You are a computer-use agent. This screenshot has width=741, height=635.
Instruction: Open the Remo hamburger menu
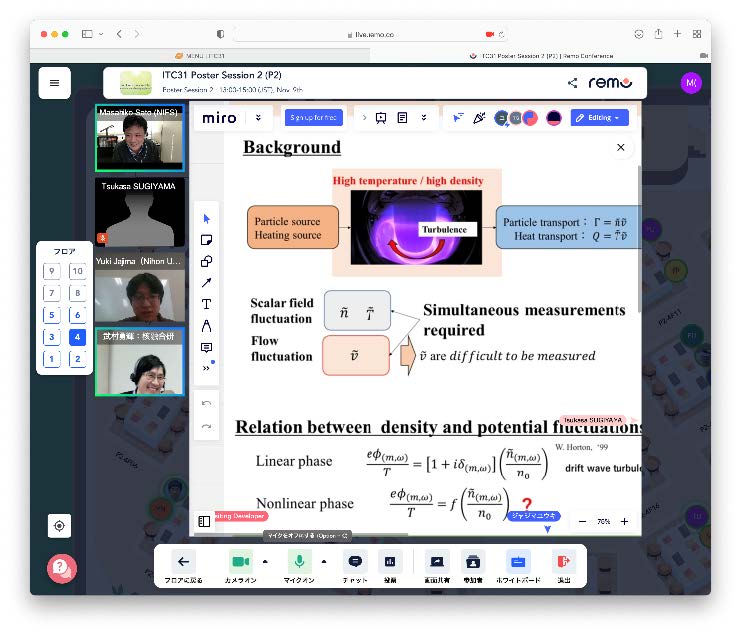click(x=54, y=83)
